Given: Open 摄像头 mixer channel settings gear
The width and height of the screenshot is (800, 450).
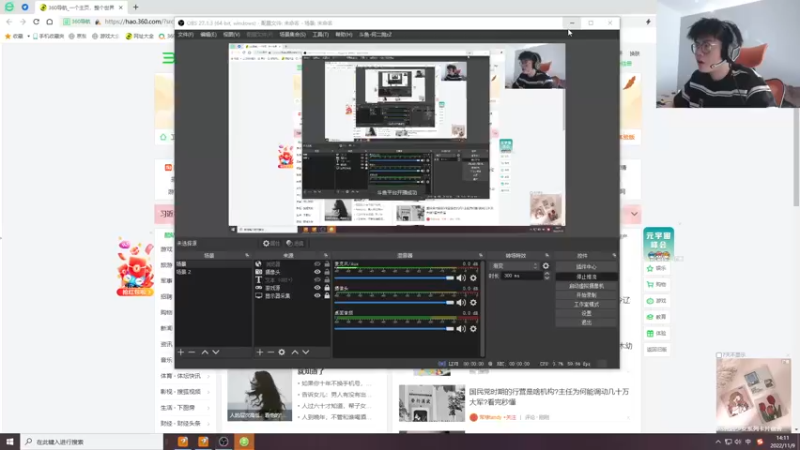Looking at the screenshot, I should pos(473,303).
